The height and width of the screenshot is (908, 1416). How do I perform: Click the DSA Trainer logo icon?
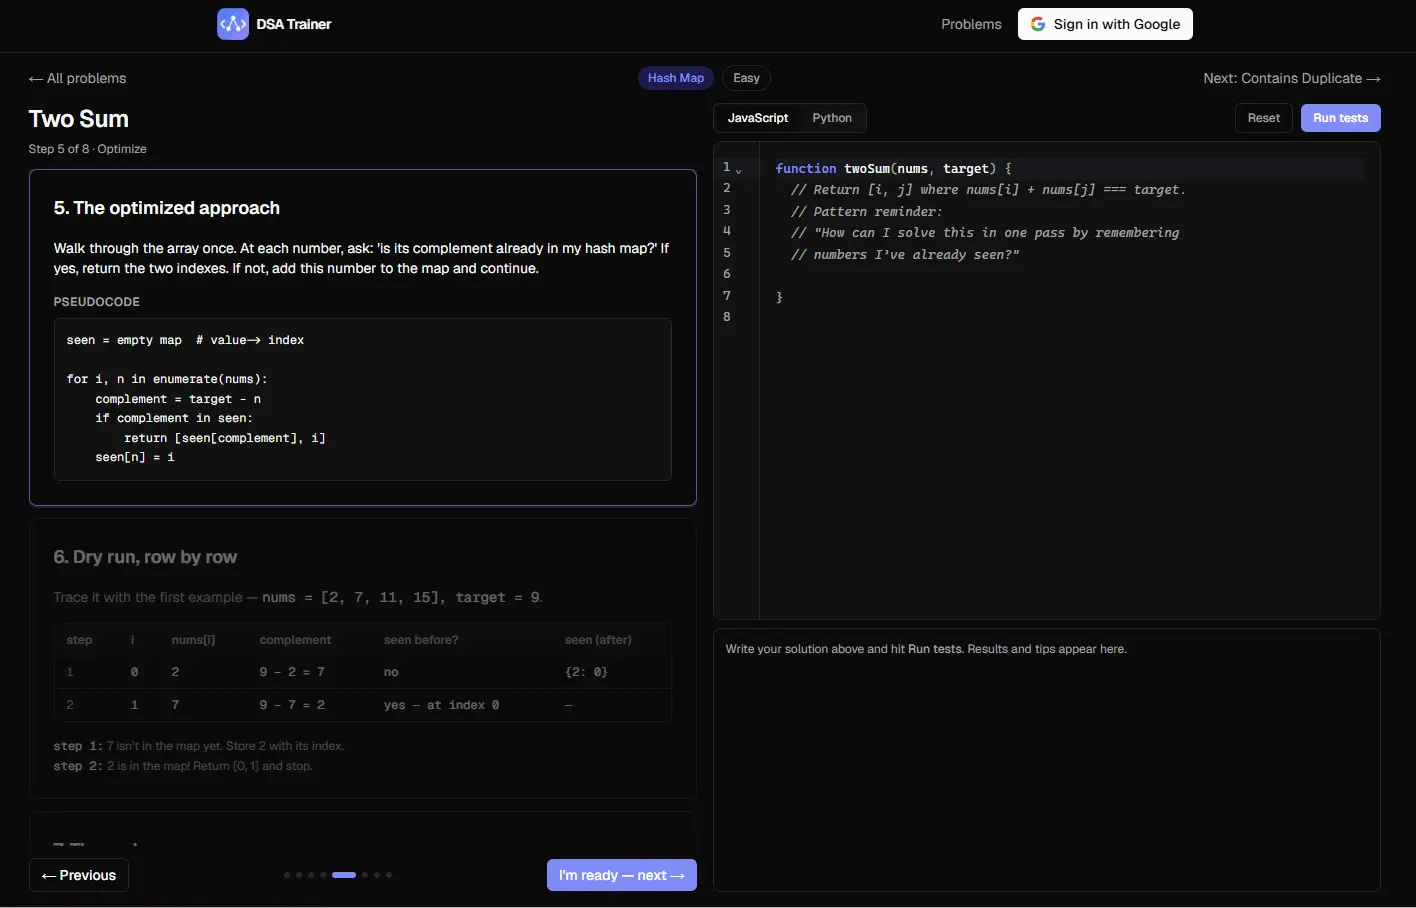click(233, 24)
